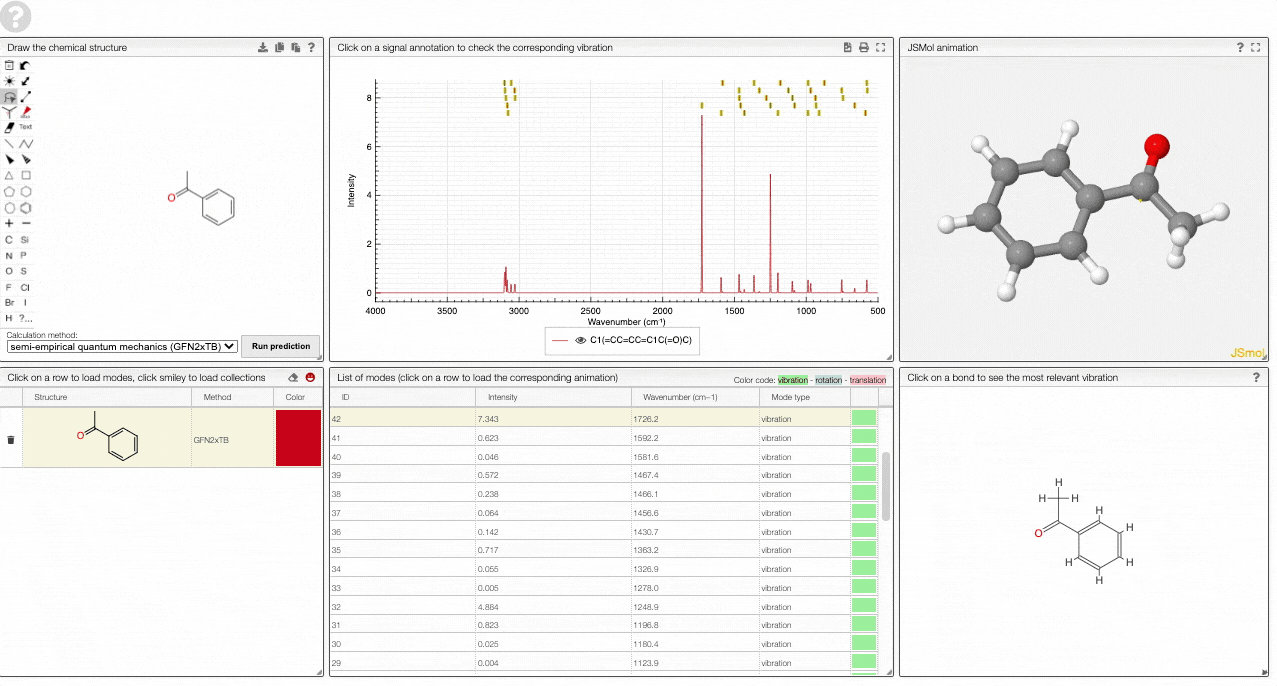Click the red color swatch for GFN2xTB
The height and width of the screenshot is (686, 1277).
click(x=298, y=439)
